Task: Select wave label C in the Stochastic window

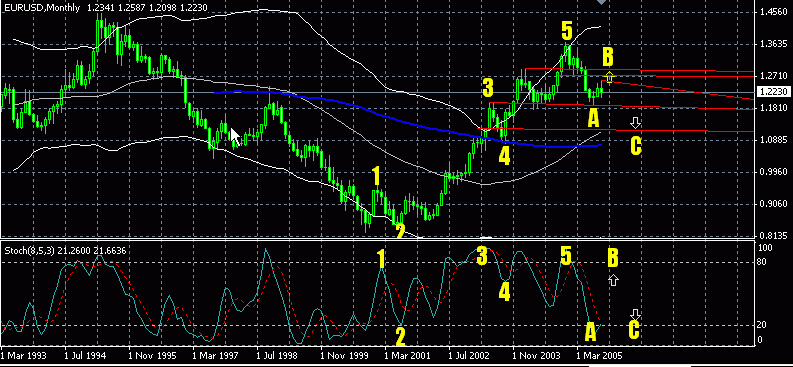Action: pyautogui.click(x=634, y=330)
